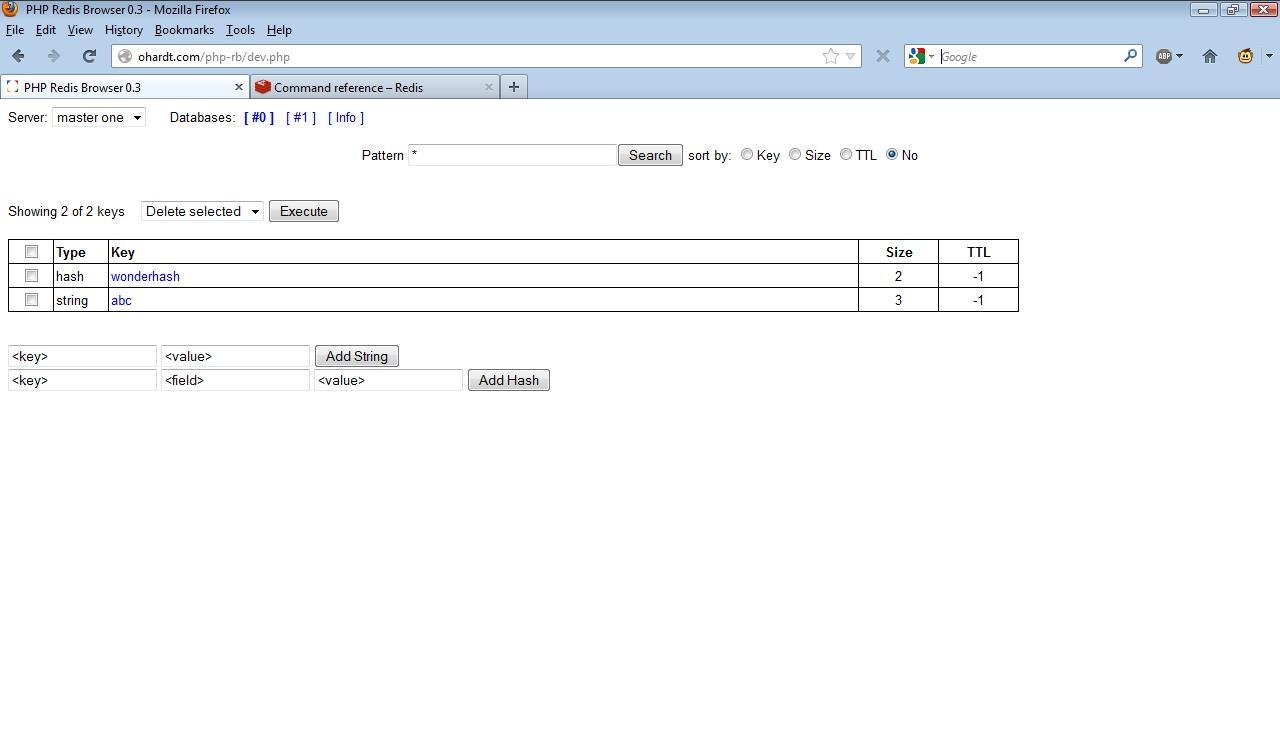Screen dimensions: 1280x745
Task: Click the bookmark star in the address bar
Action: coord(830,56)
